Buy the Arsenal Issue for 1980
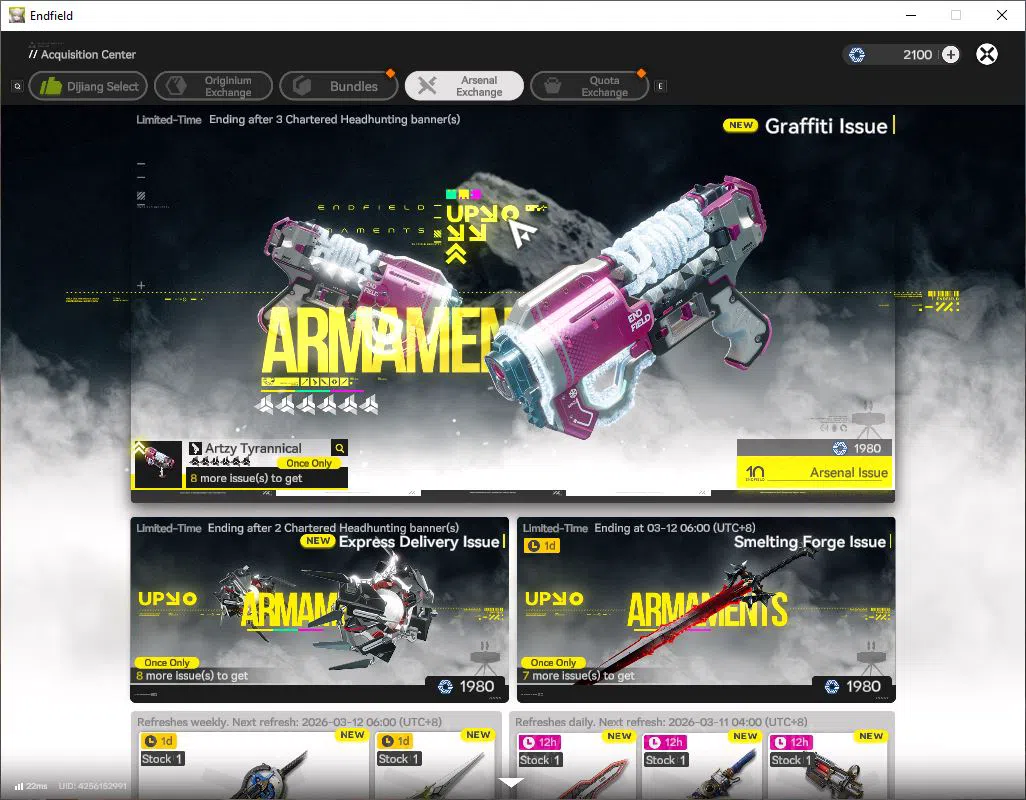This screenshot has height=800, width=1026. (x=815, y=464)
